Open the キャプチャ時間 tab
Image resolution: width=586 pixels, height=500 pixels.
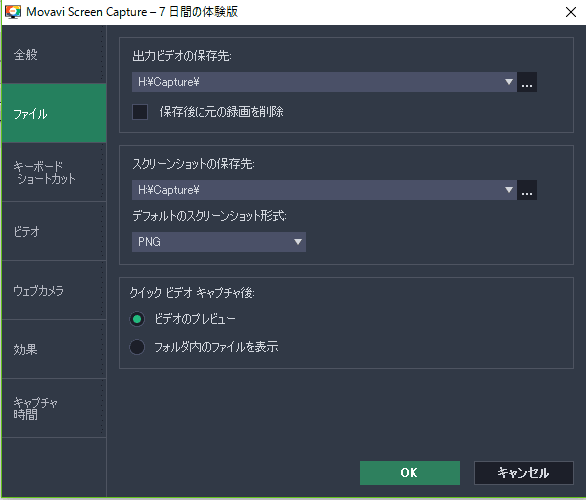click(54, 408)
